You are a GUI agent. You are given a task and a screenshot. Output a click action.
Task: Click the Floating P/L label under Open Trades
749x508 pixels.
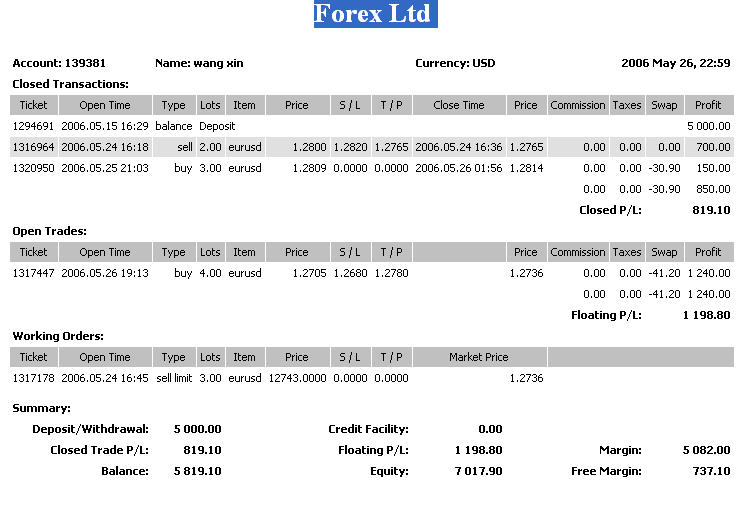(x=606, y=315)
